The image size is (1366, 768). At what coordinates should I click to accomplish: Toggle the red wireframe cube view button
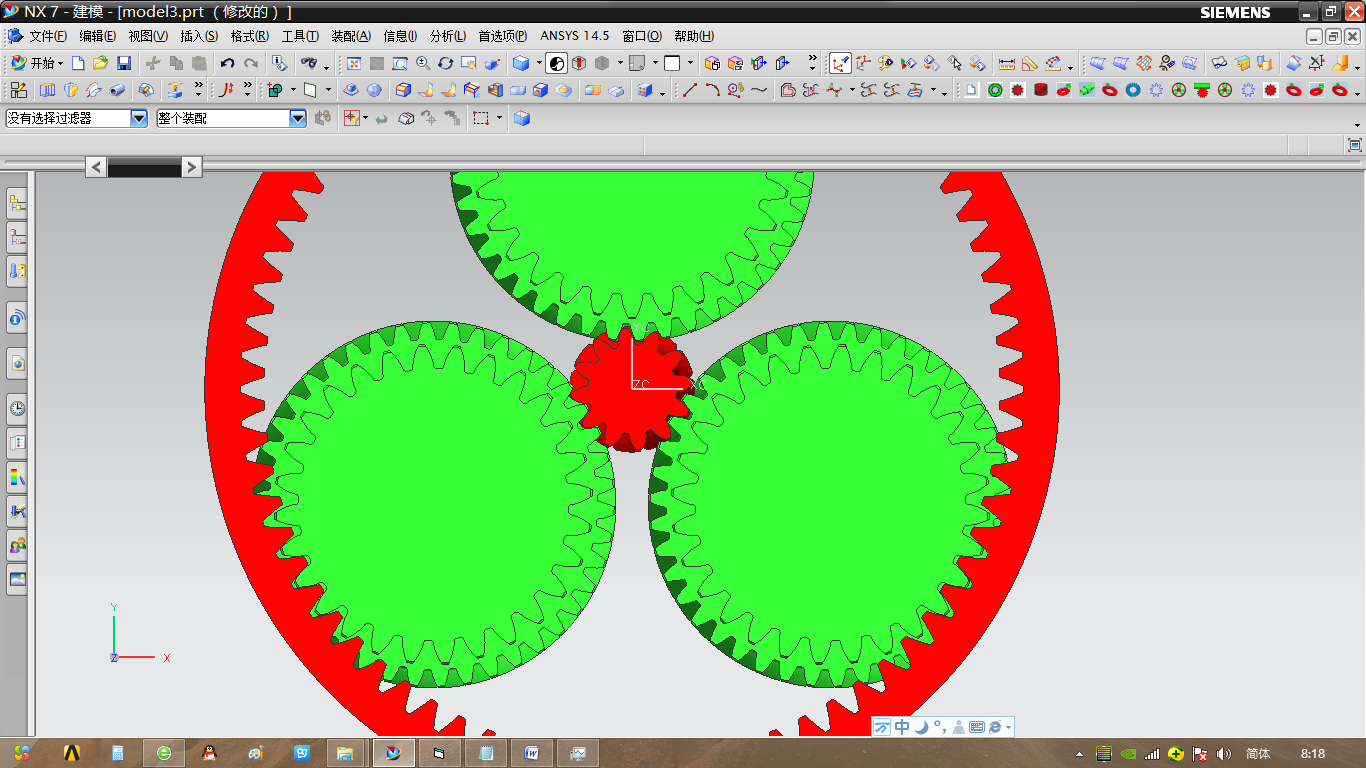[x=578, y=63]
